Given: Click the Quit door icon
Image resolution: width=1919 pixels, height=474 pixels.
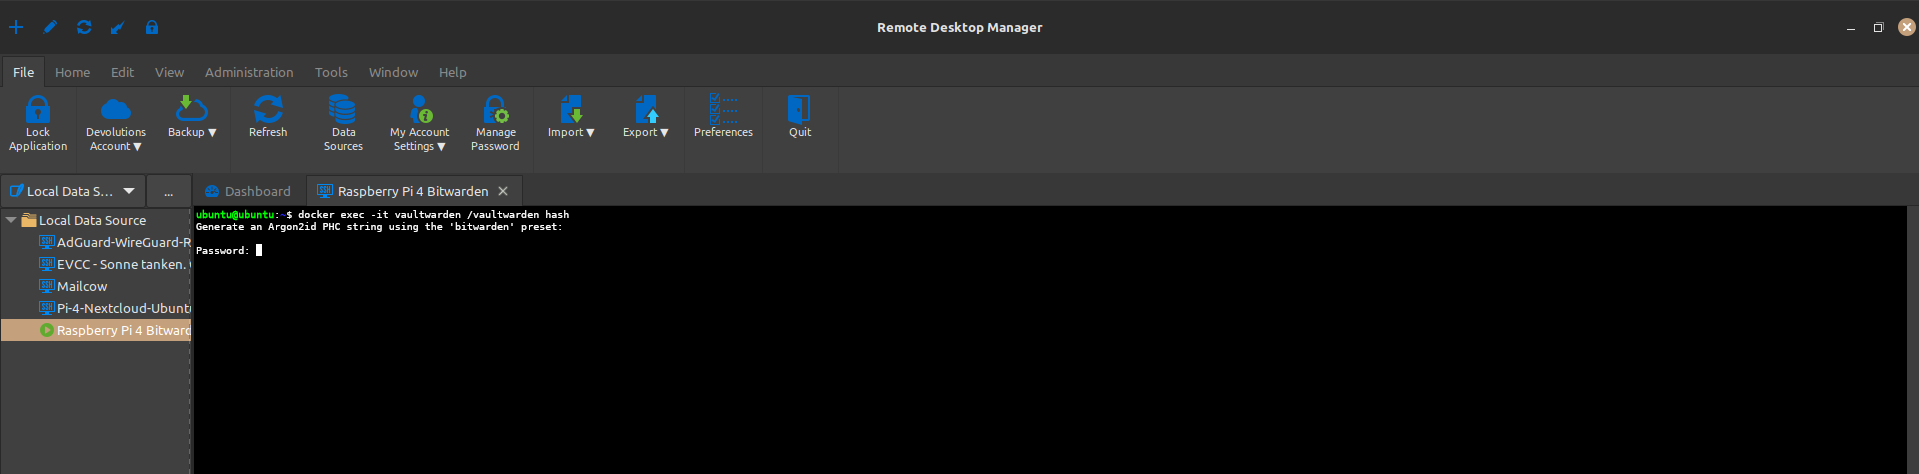Looking at the screenshot, I should coord(799,109).
